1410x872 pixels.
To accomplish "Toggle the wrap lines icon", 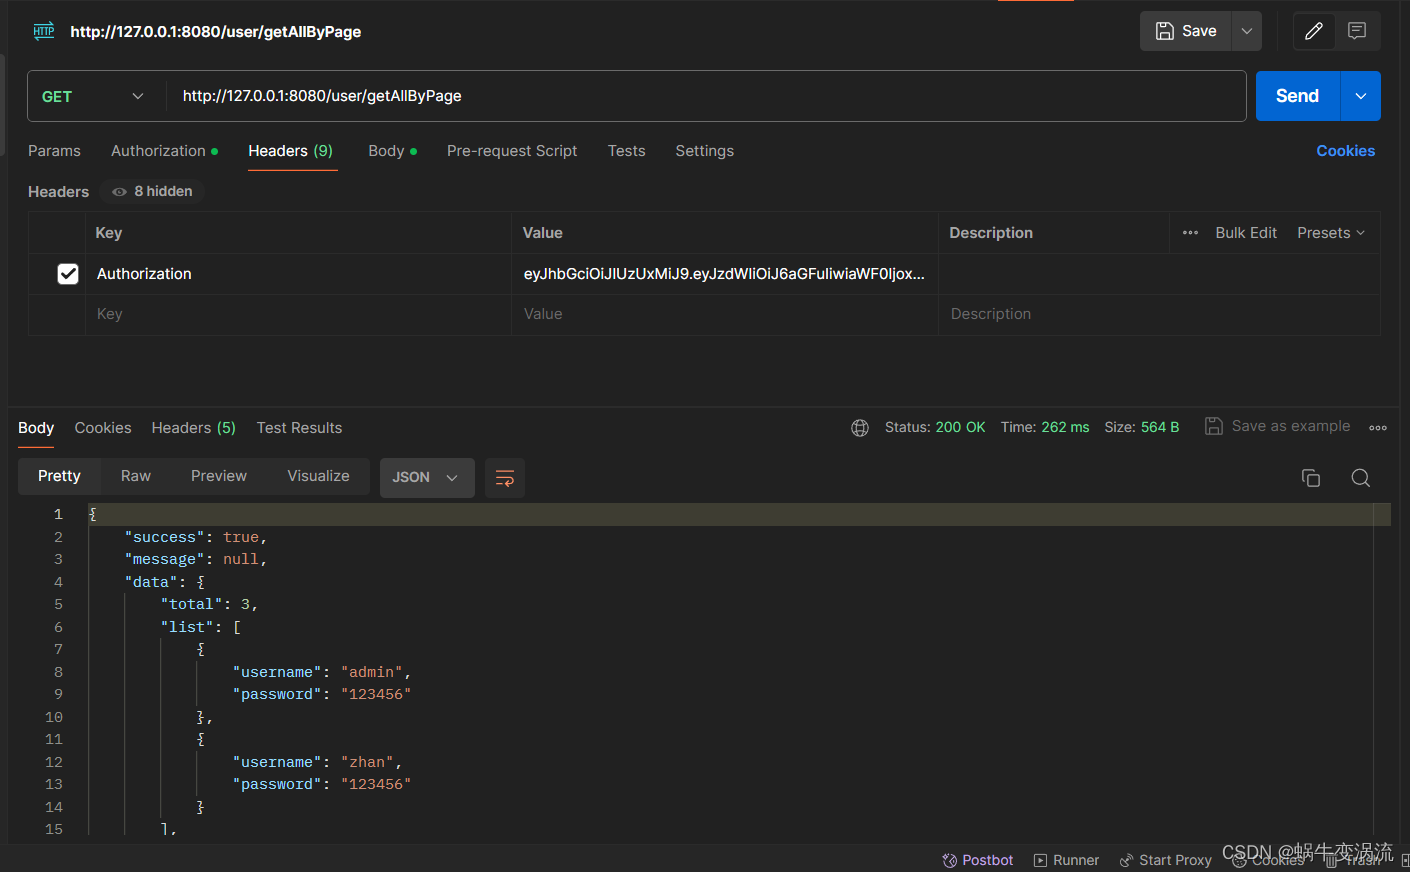I will click(x=505, y=477).
